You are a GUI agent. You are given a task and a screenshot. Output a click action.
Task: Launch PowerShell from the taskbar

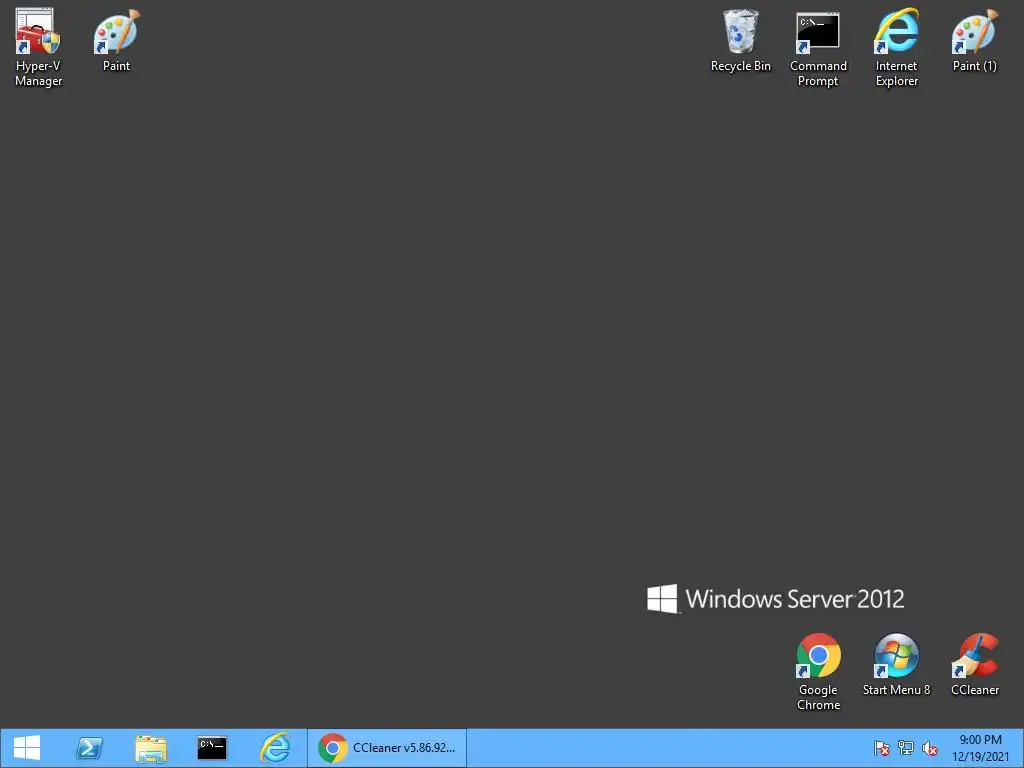coord(89,748)
